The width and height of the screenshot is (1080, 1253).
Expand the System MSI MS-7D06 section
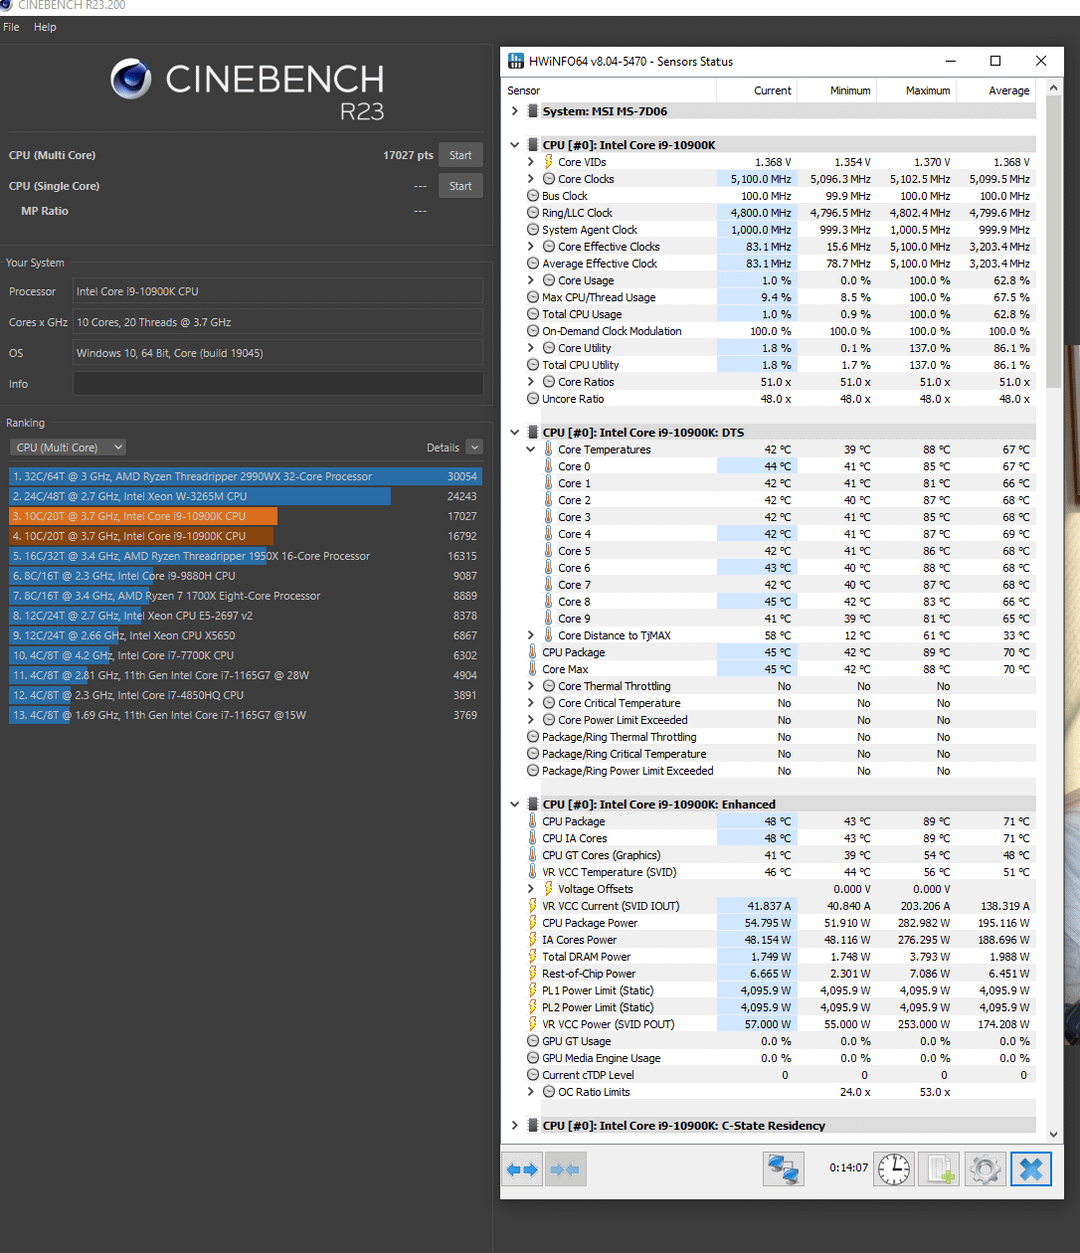pos(515,111)
